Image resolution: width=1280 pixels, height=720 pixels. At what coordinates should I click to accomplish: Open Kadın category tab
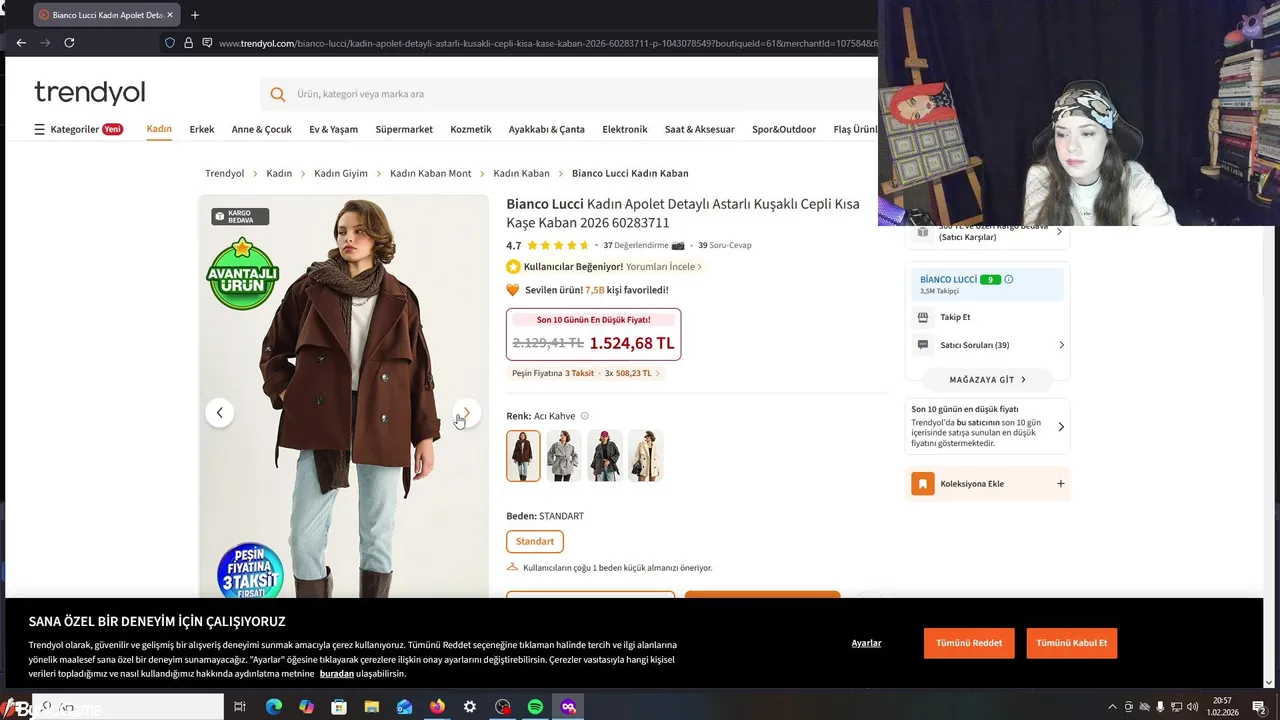click(x=159, y=129)
